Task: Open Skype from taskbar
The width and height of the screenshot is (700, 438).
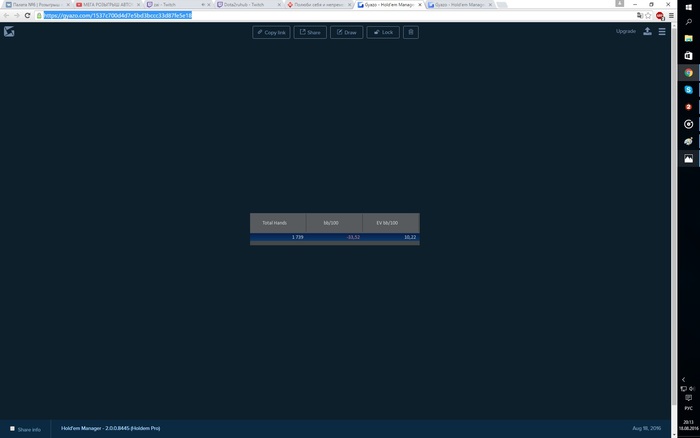Action: pos(688,90)
